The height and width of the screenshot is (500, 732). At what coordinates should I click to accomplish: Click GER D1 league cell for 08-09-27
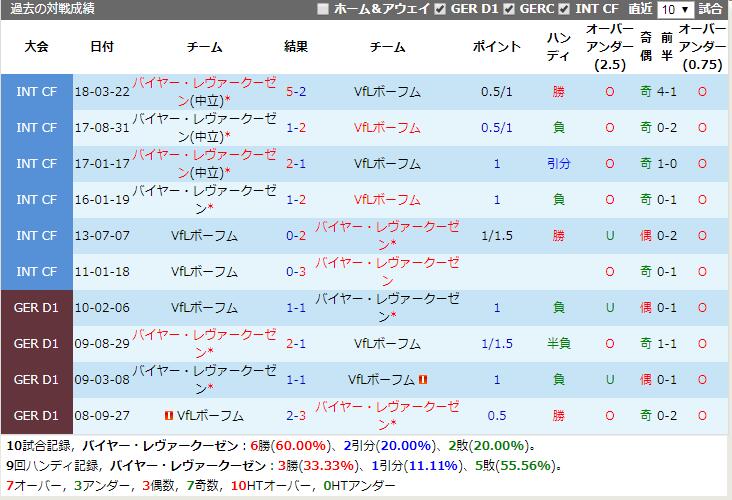click(x=36, y=415)
